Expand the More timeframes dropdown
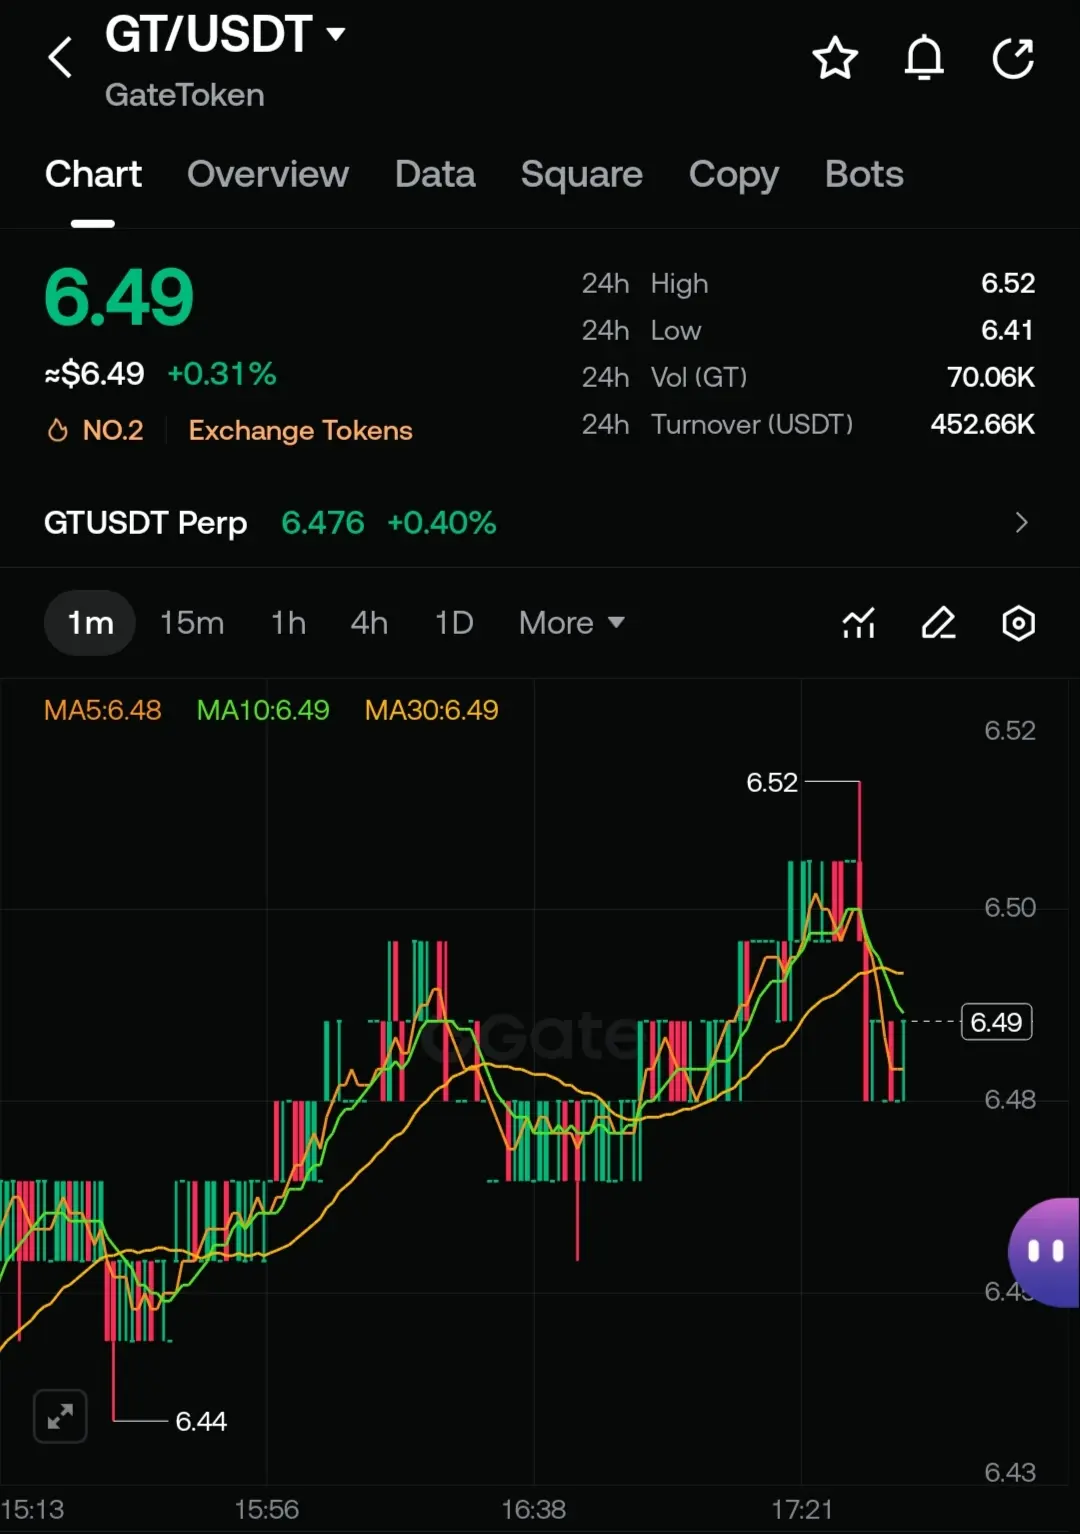The width and height of the screenshot is (1080, 1534). [571, 623]
